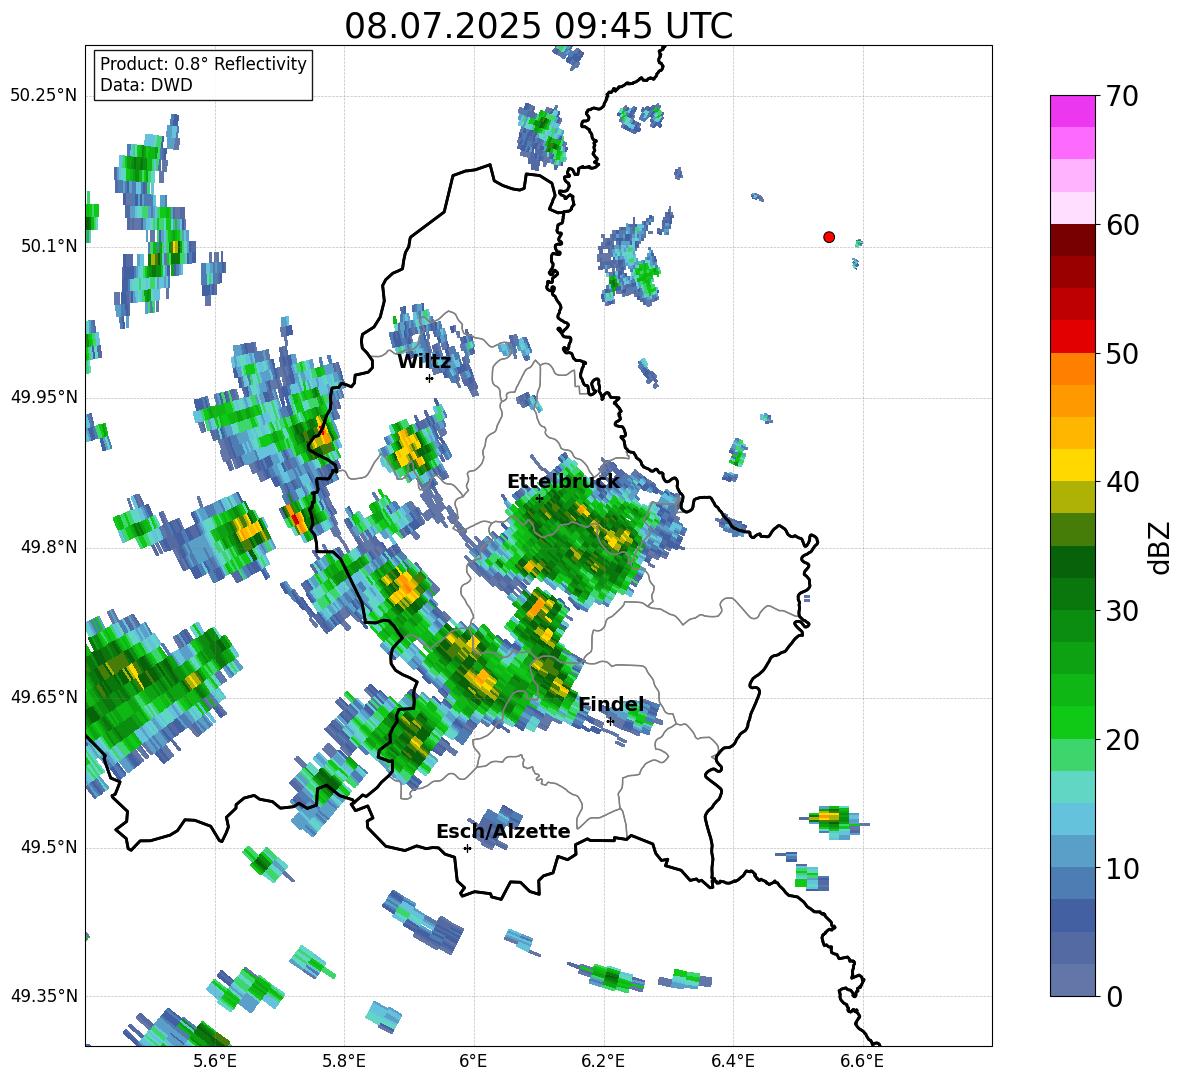Click the cross marker at Findel

click(610, 721)
